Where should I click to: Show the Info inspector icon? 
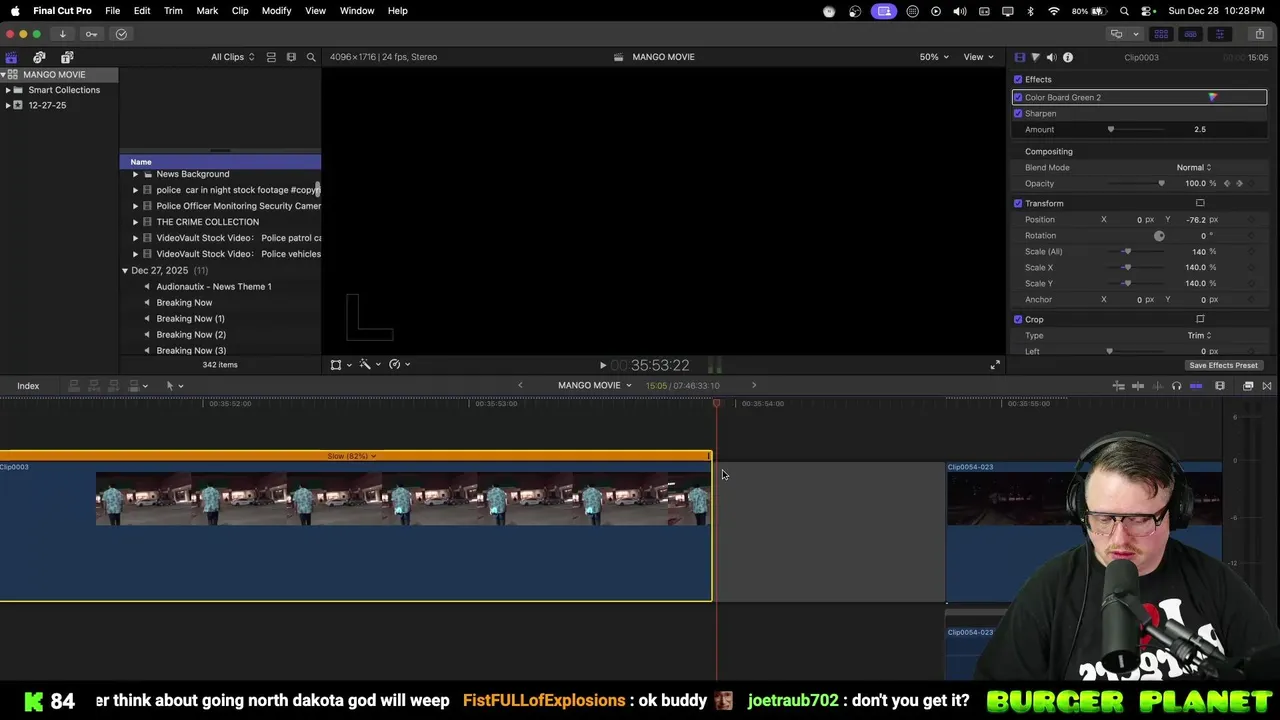click(1068, 57)
